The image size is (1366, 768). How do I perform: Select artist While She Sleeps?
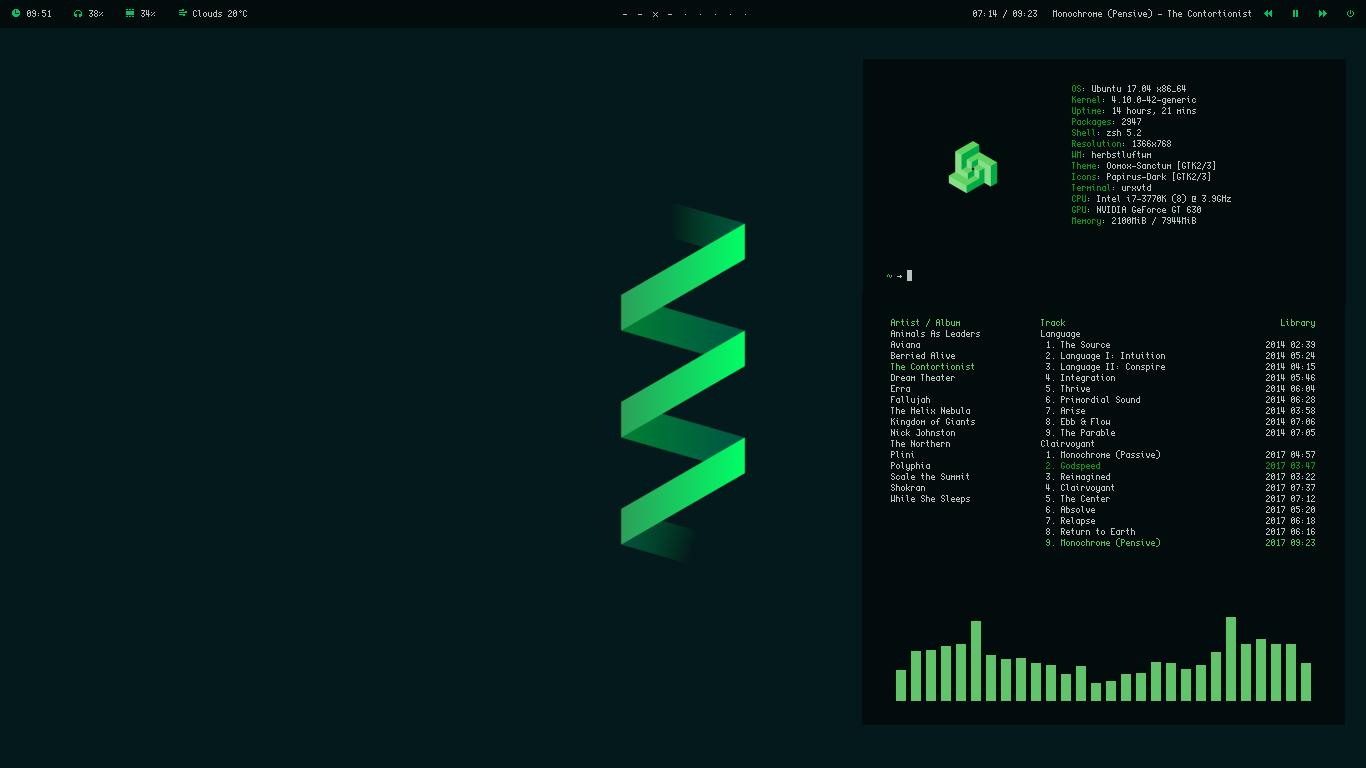pos(930,499)
